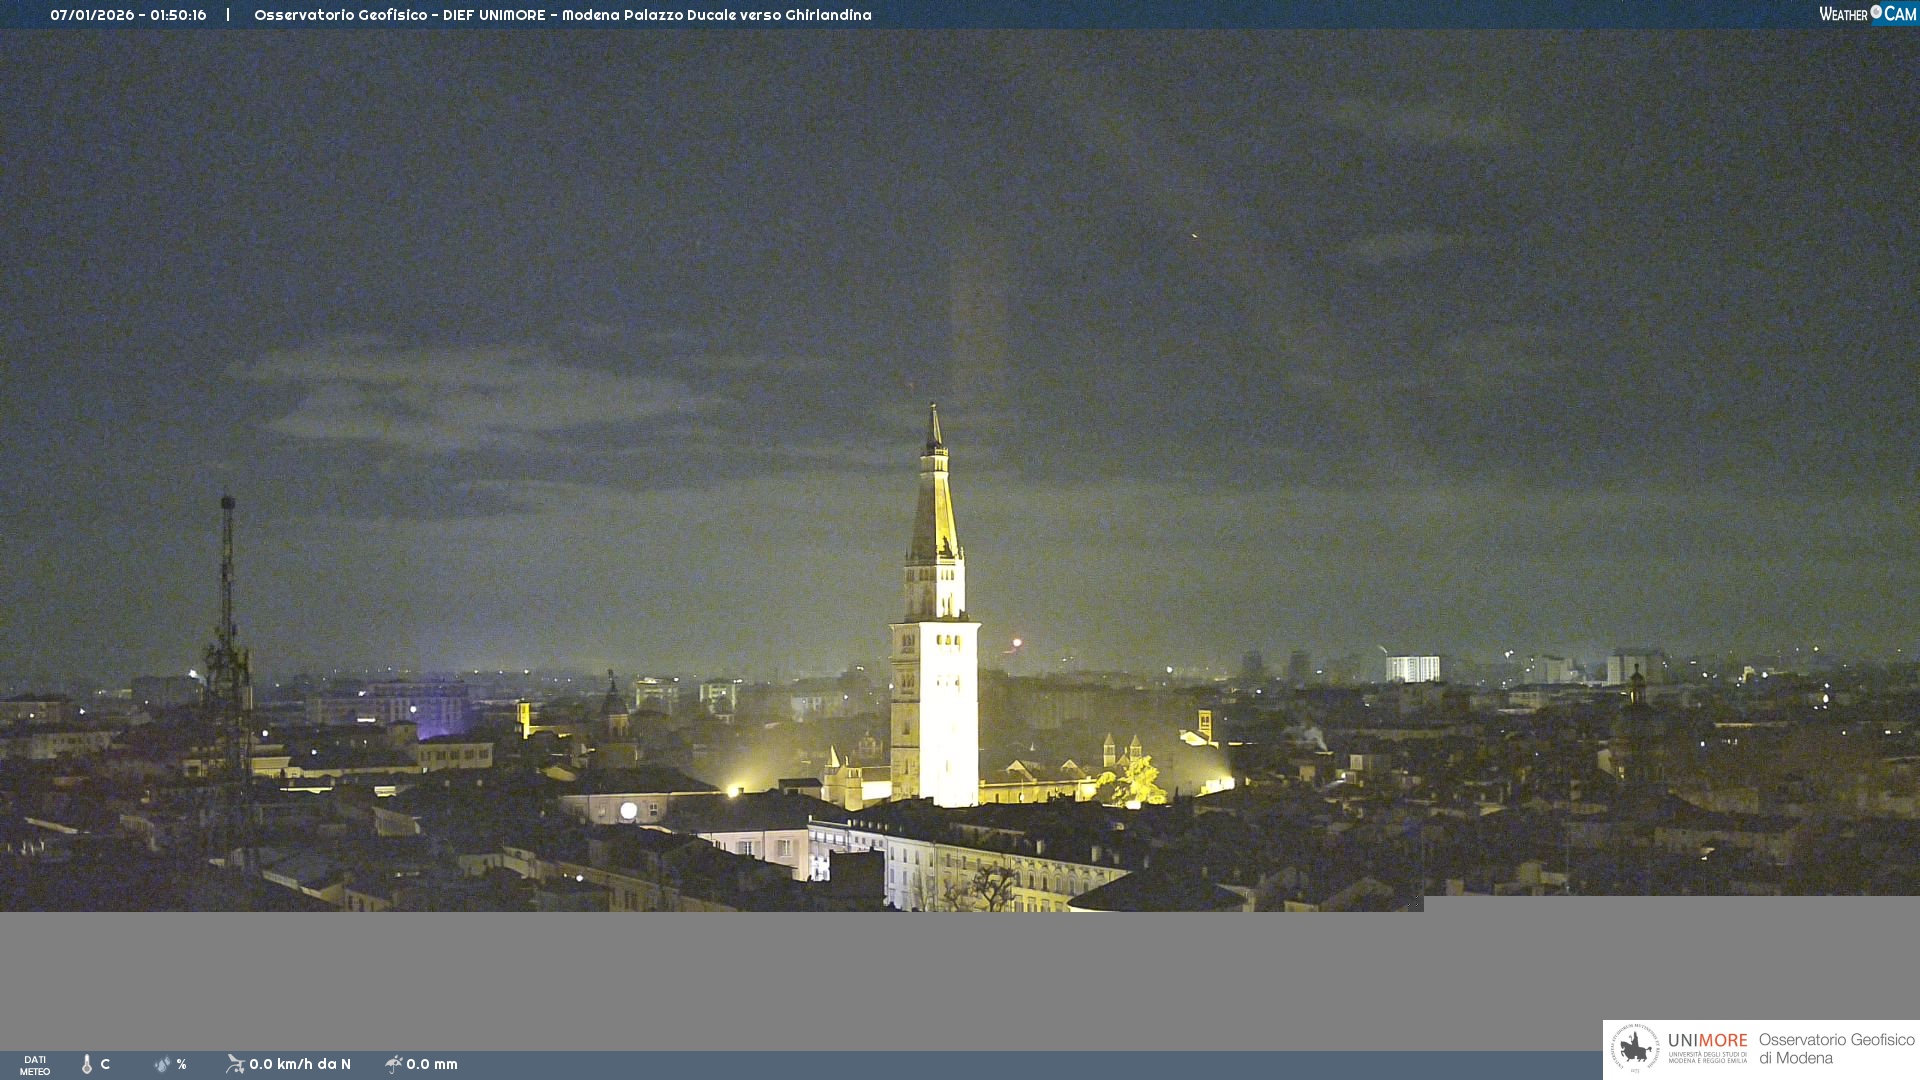Screen dimensions: 1920x1080
Task: Click the purple-lit building in the skyline
Action: tap(441, 710)
